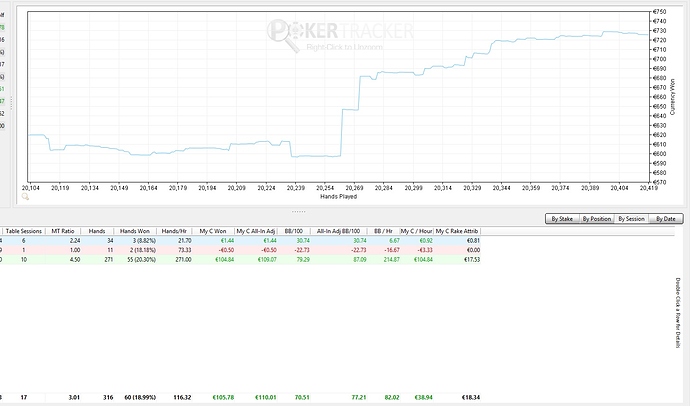Switch to the By Position view

click(597, 219)
